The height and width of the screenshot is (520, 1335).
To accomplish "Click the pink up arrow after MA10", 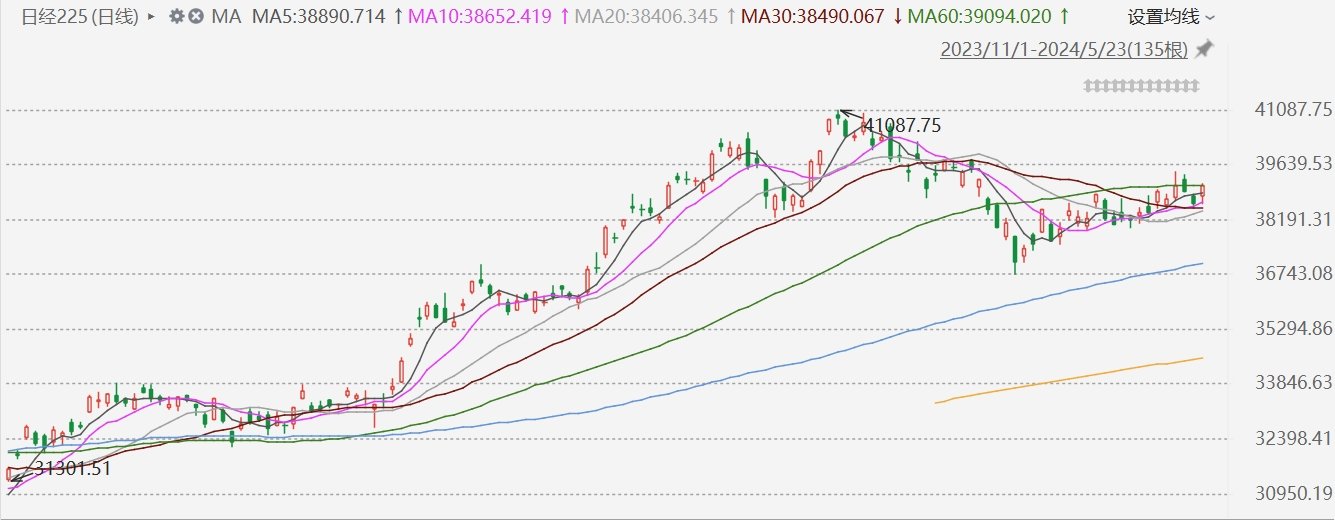I will coord(564,17).
